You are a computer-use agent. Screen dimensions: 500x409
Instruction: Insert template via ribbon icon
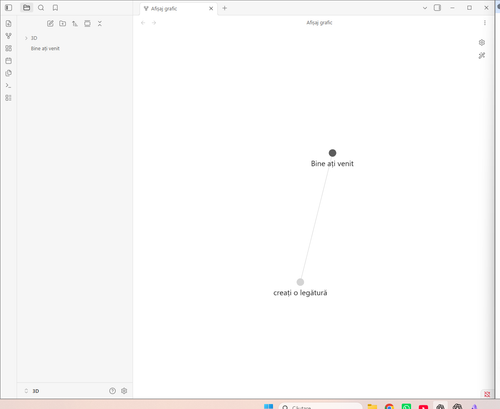pyautogui.click(x=9, y=73)
